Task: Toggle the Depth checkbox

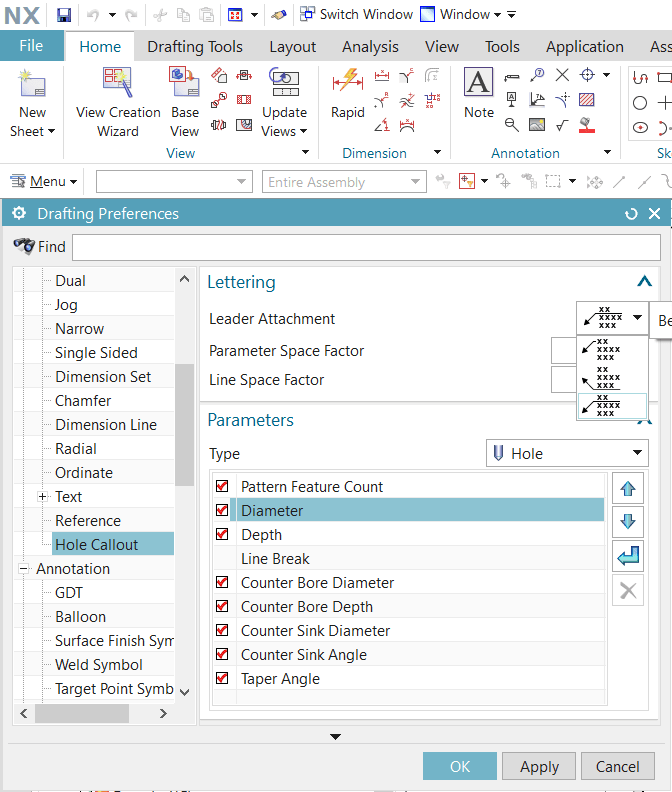Action: (222, 534)
